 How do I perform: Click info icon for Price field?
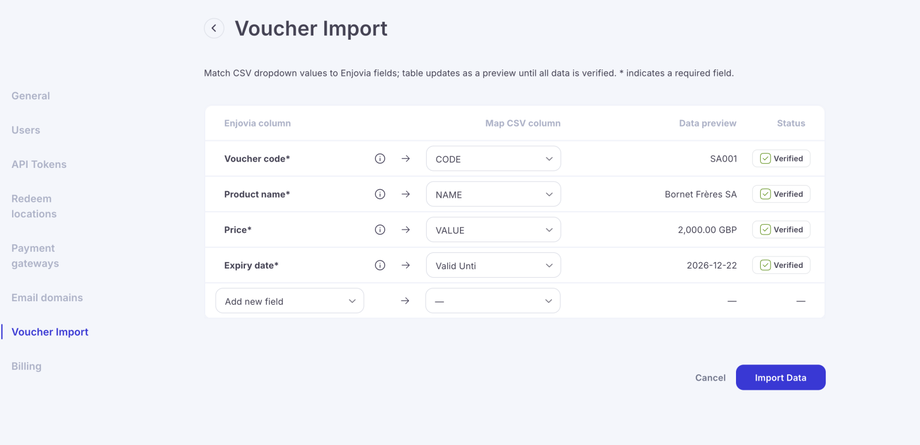tap(380, 230)
